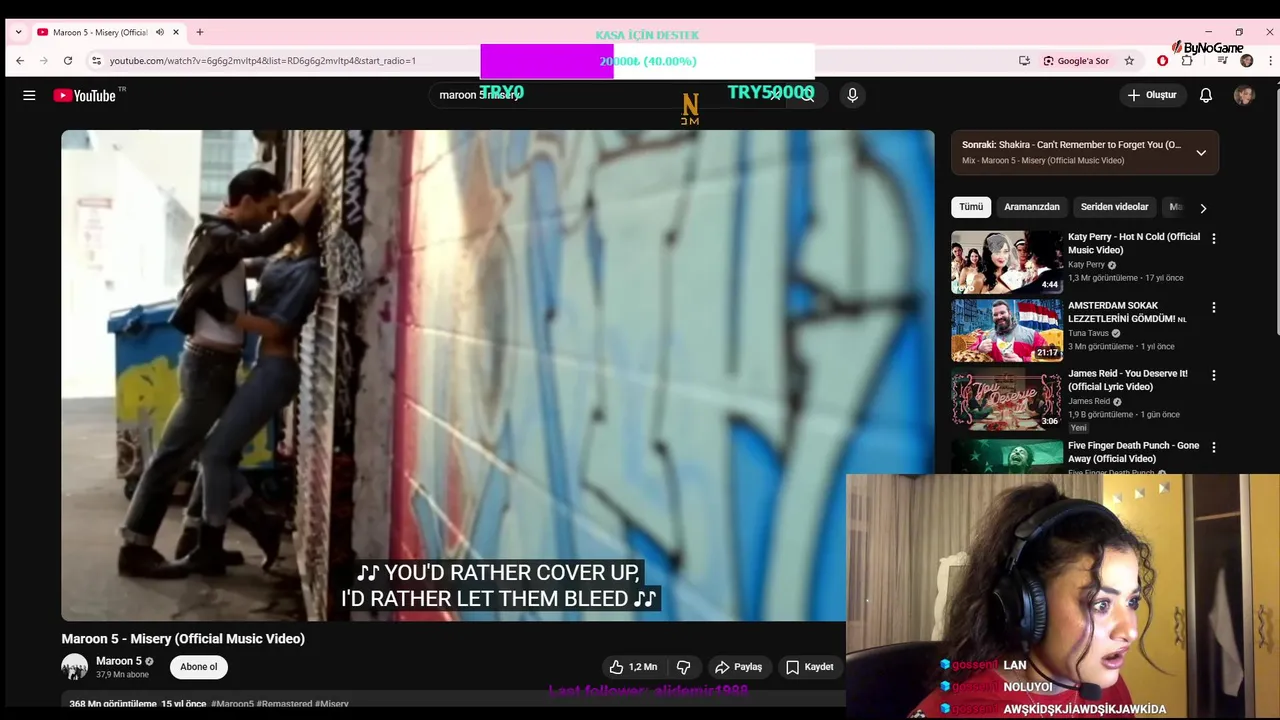
Task: Open James Reid You Deserve It thumbnail
Action: pos(1007,398)
